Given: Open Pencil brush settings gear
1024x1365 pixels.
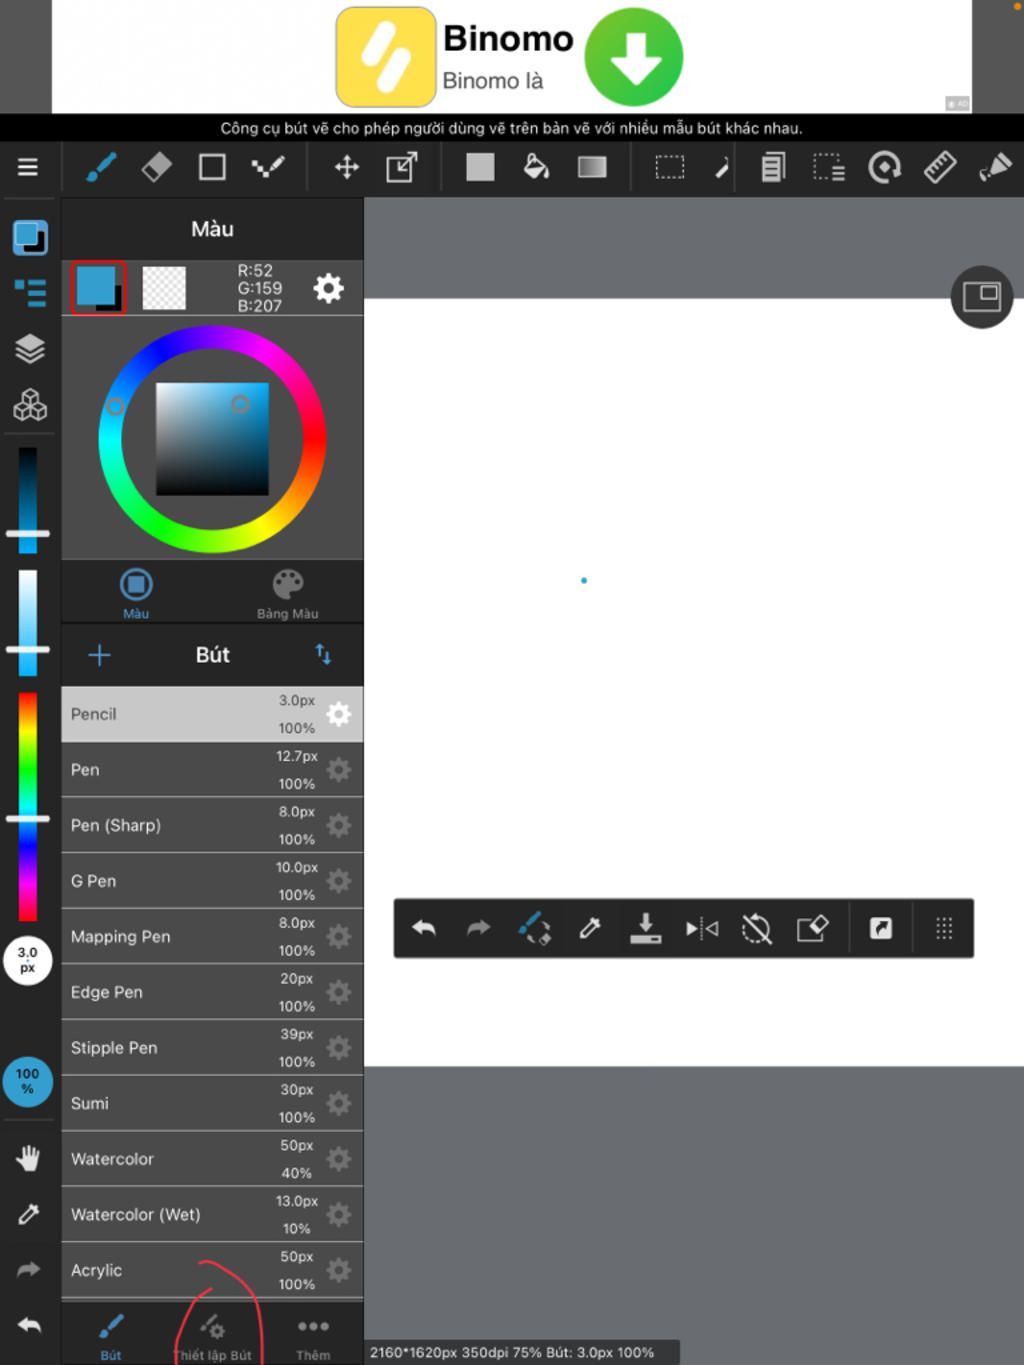Looking at the screenshot, I should point(339,714).
